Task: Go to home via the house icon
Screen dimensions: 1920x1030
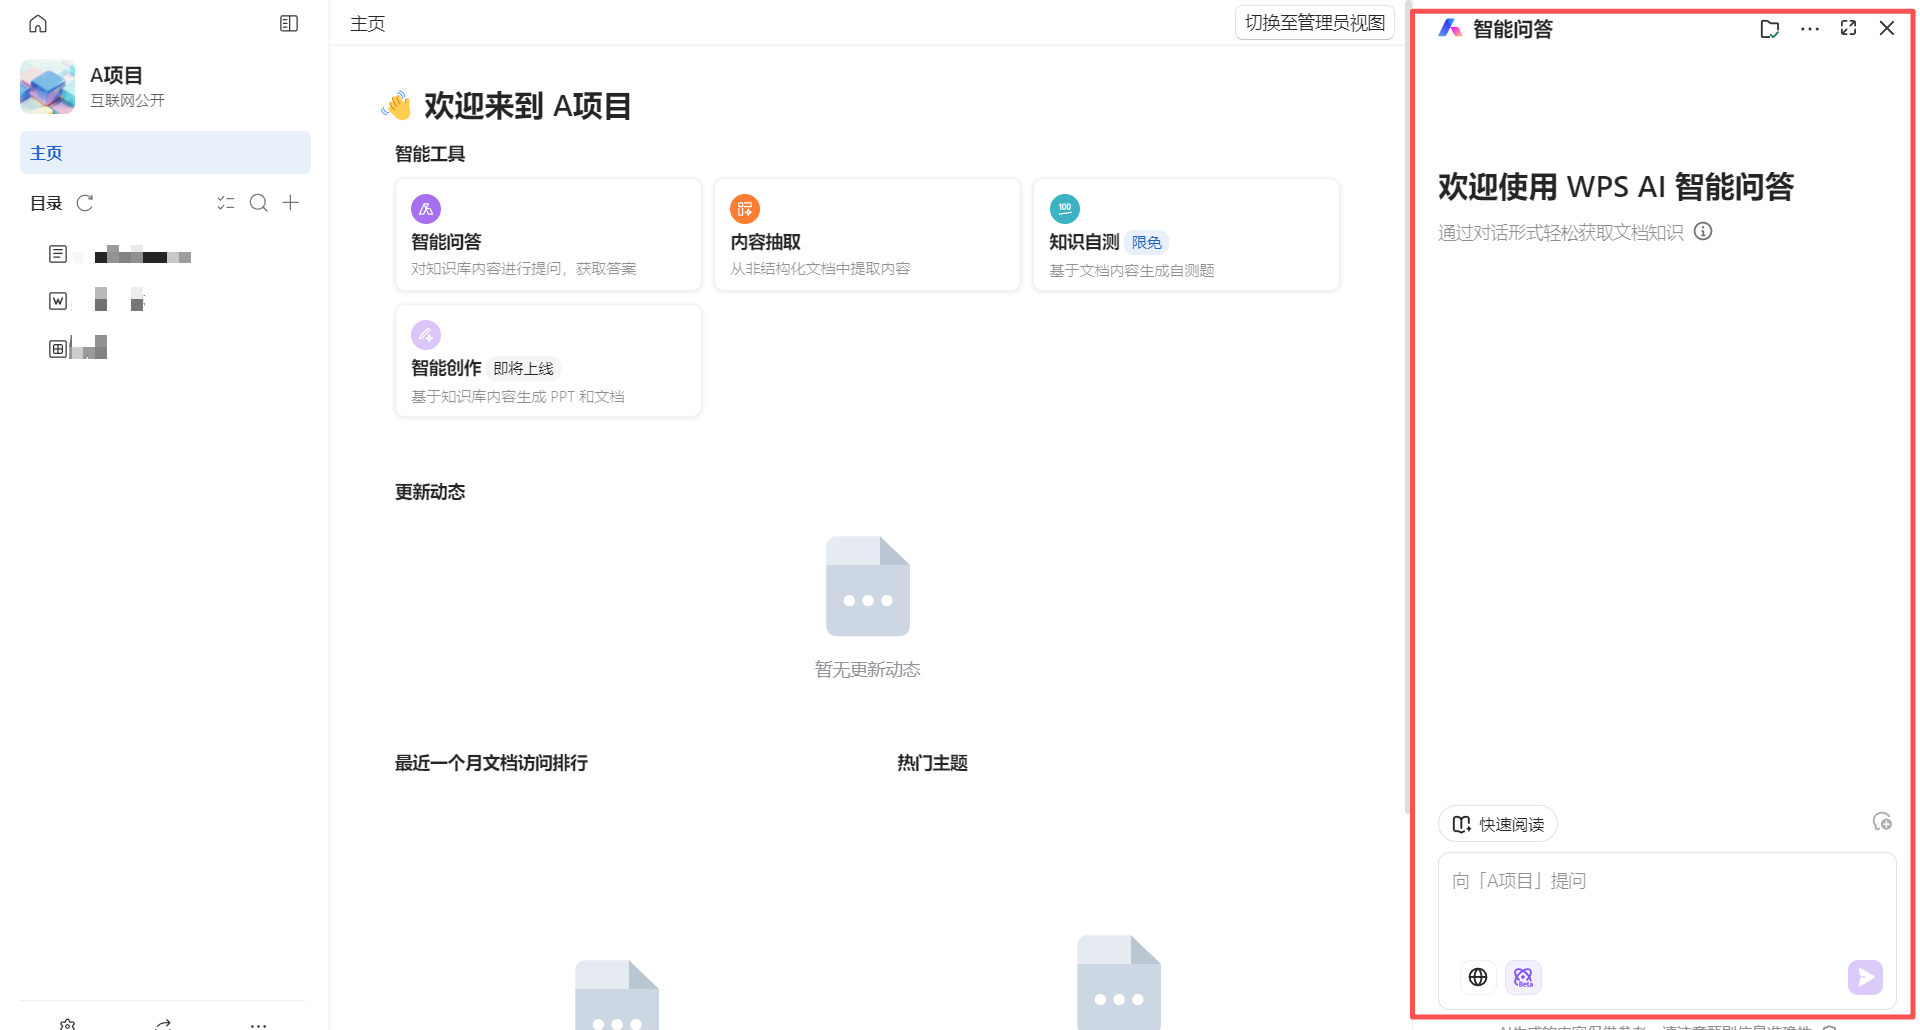Action: (x=38, y=23)
